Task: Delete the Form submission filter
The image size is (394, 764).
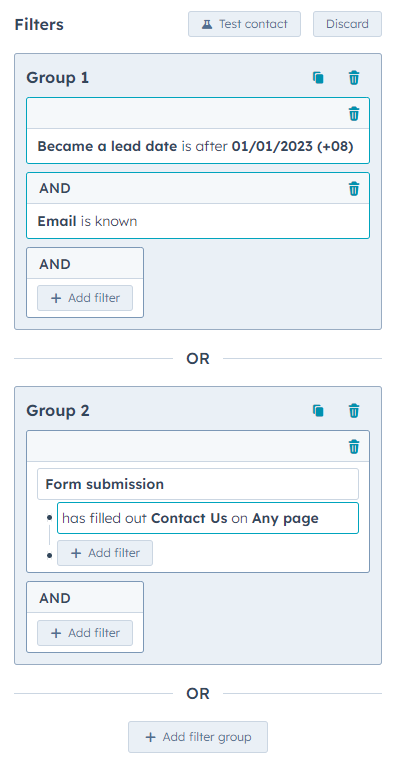Action: (x=354, y=446)
